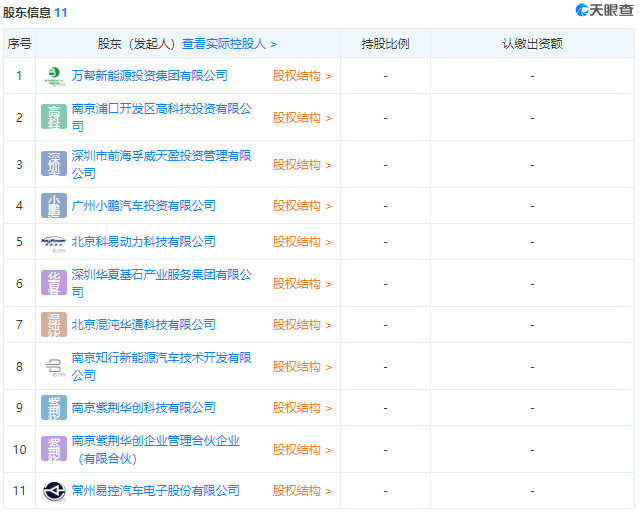This screenshot has width=639, height=512.
Task: Click the 万帮新能源投资集团 company logo
Action: pyautogui.click(x=54, y=76)
